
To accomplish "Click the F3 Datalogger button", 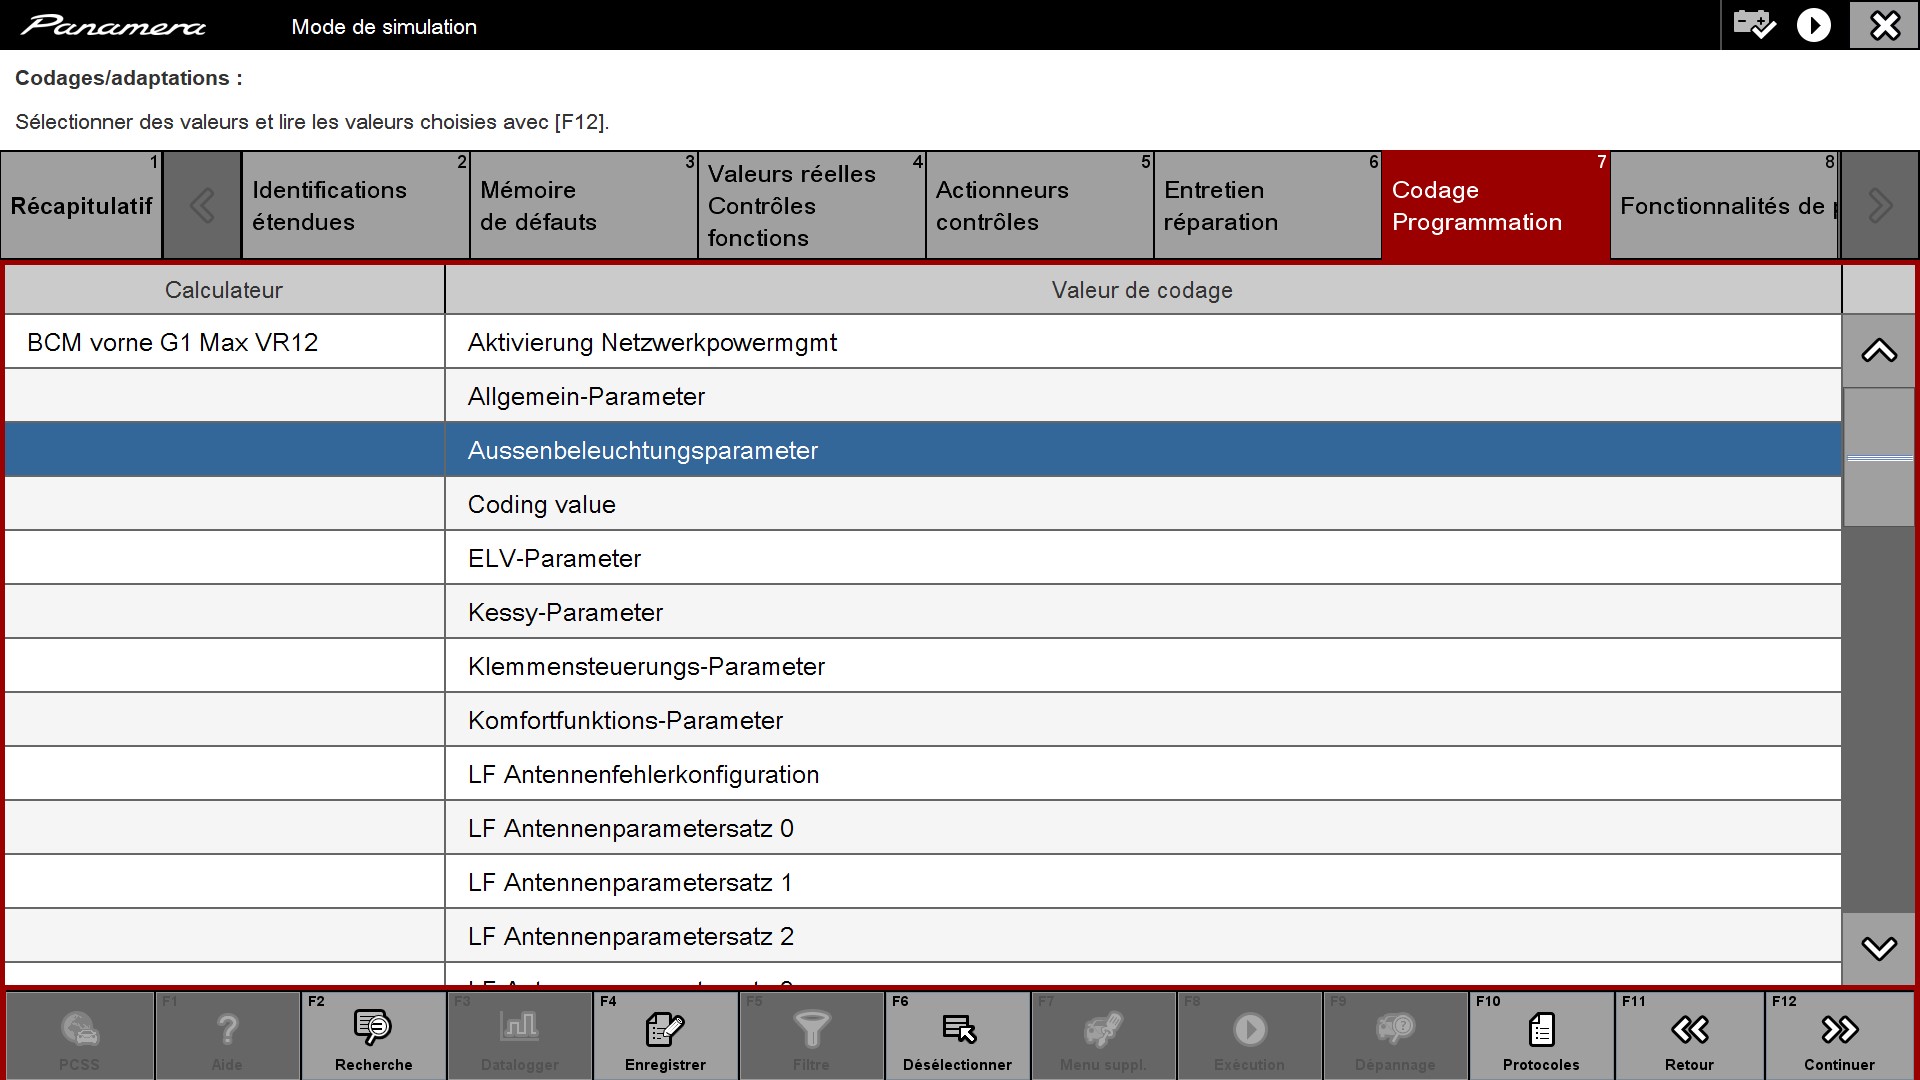I will 519,1035.
